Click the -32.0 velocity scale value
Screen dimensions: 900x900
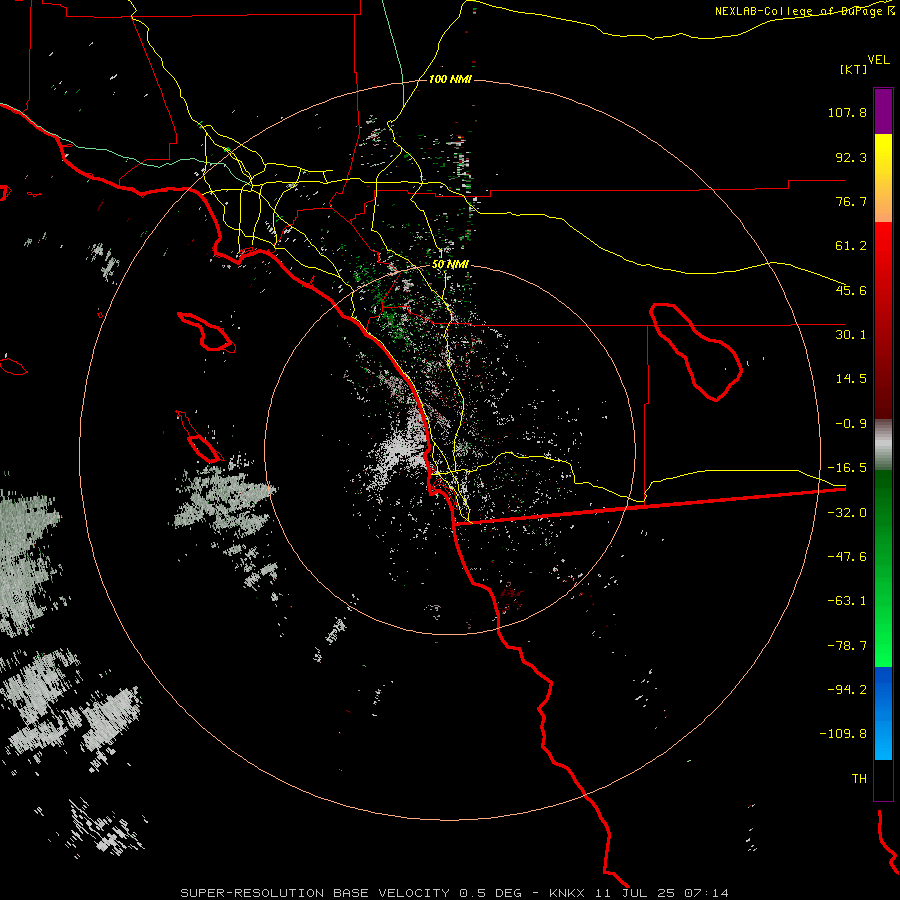[847, 513]
